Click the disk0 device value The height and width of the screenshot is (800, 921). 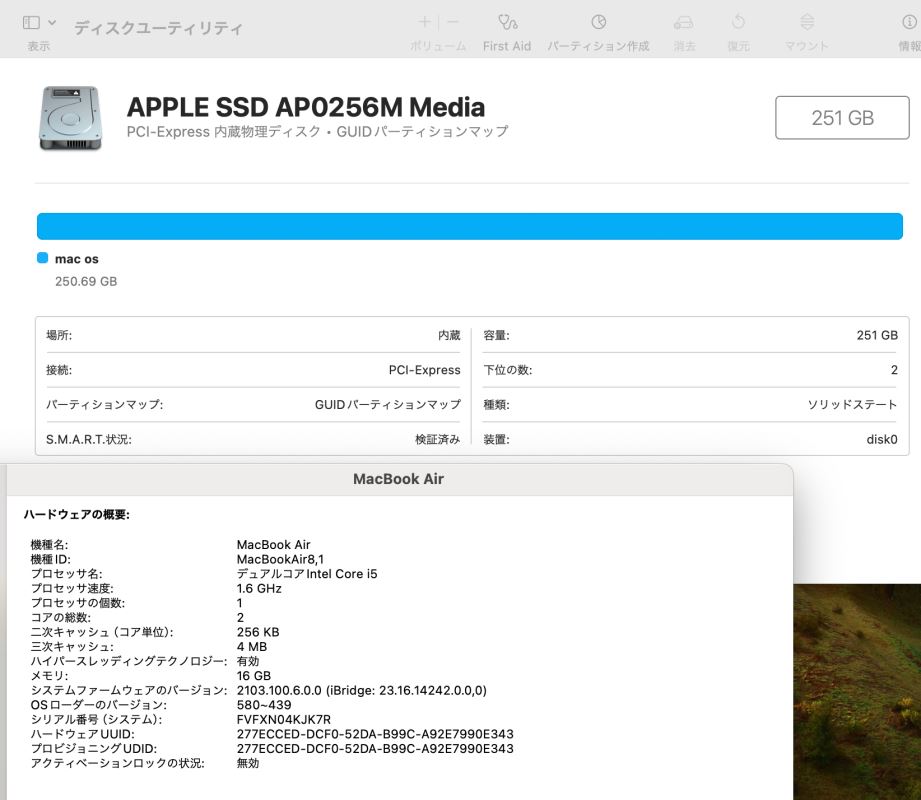(881, 439)
